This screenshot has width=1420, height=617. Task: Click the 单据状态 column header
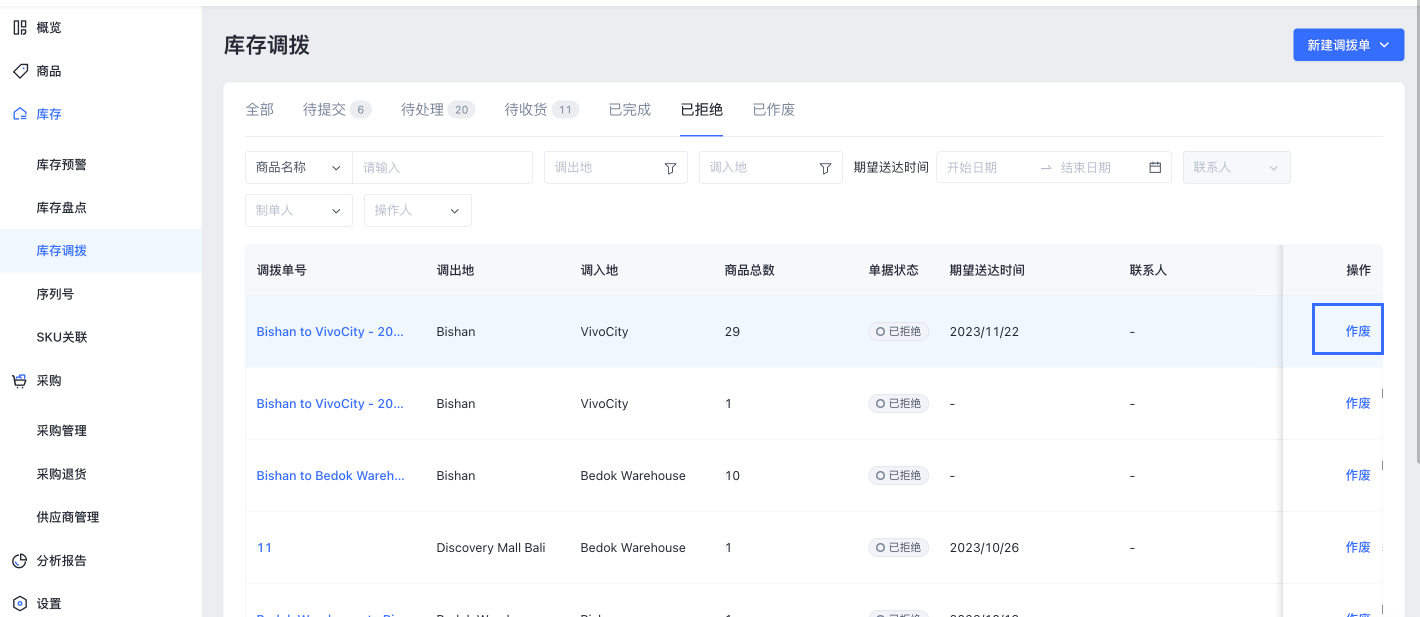[x=894, y=270]
